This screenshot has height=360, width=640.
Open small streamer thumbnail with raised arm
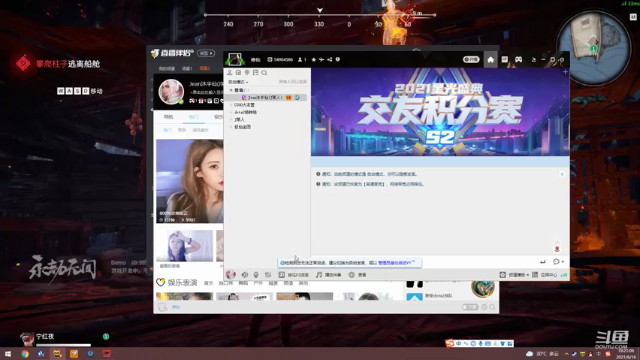click(184, 246)
